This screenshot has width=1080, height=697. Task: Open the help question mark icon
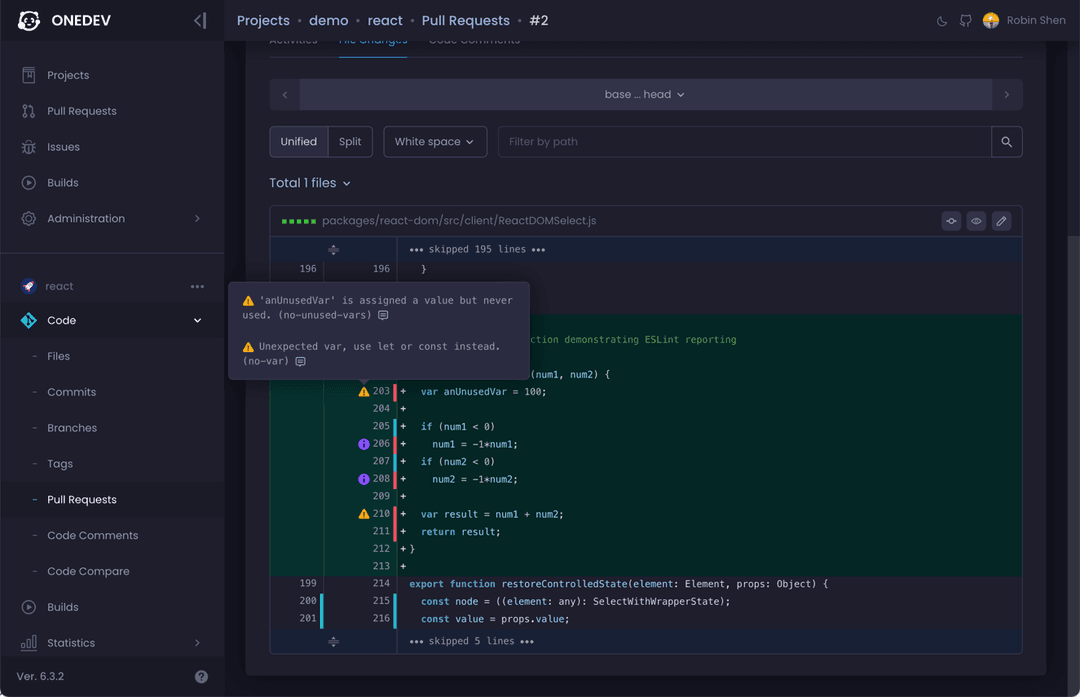tap(201, 676)
